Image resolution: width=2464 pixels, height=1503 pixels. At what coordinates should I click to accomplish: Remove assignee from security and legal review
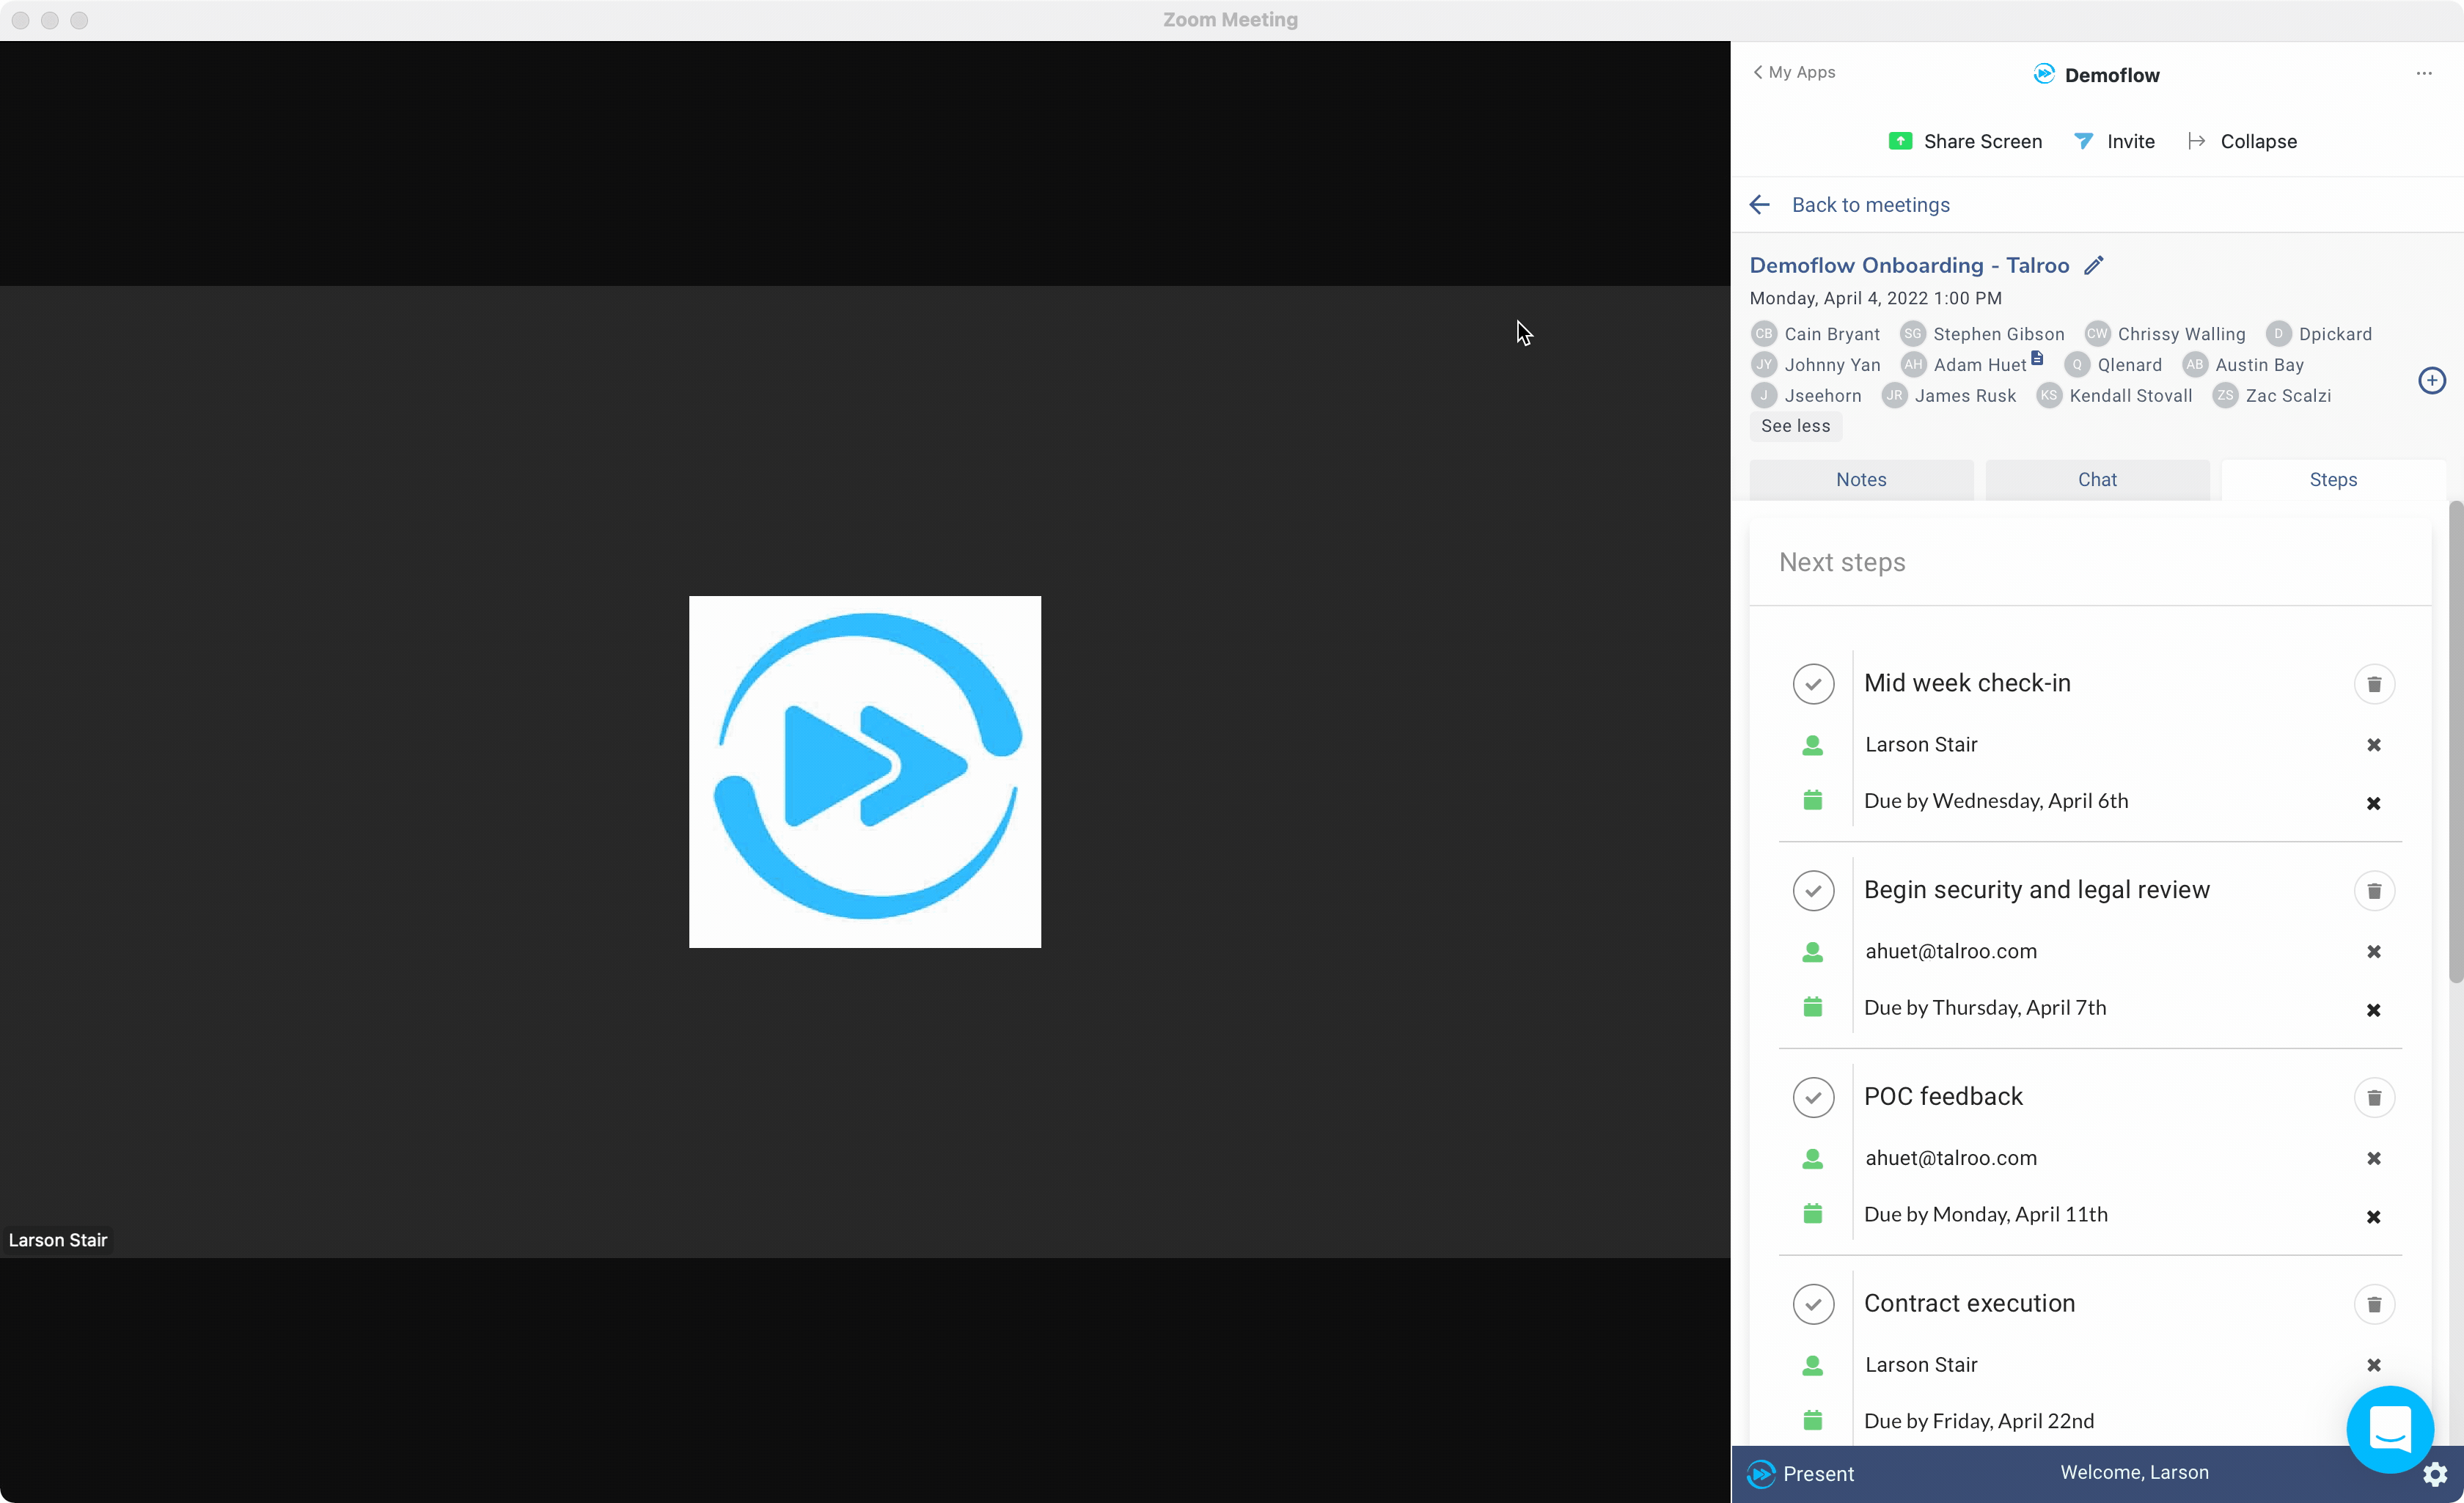2373,951
